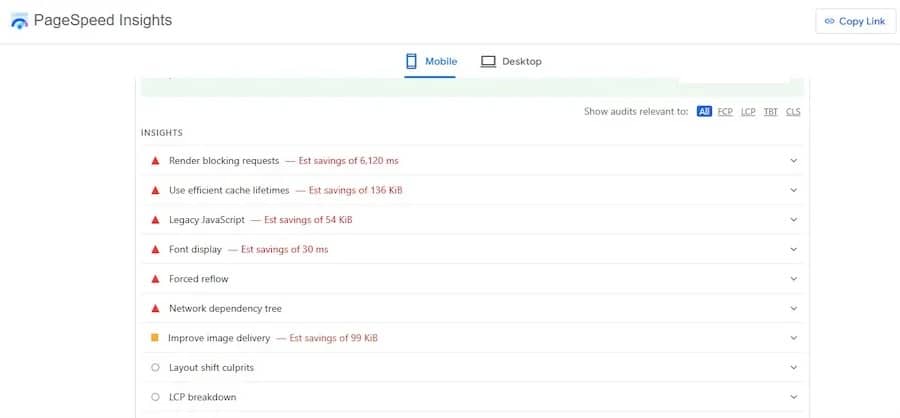The image size is (900, 418).
Task: Click the mobile phone icon
Action: point(411,61)
